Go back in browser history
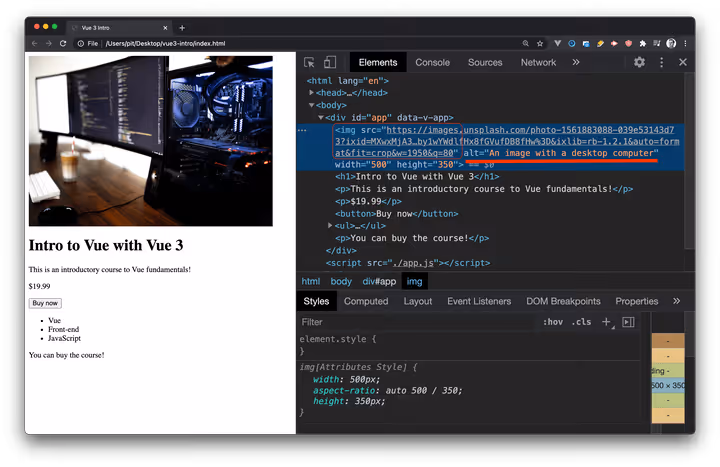 (x=35, y=43)
